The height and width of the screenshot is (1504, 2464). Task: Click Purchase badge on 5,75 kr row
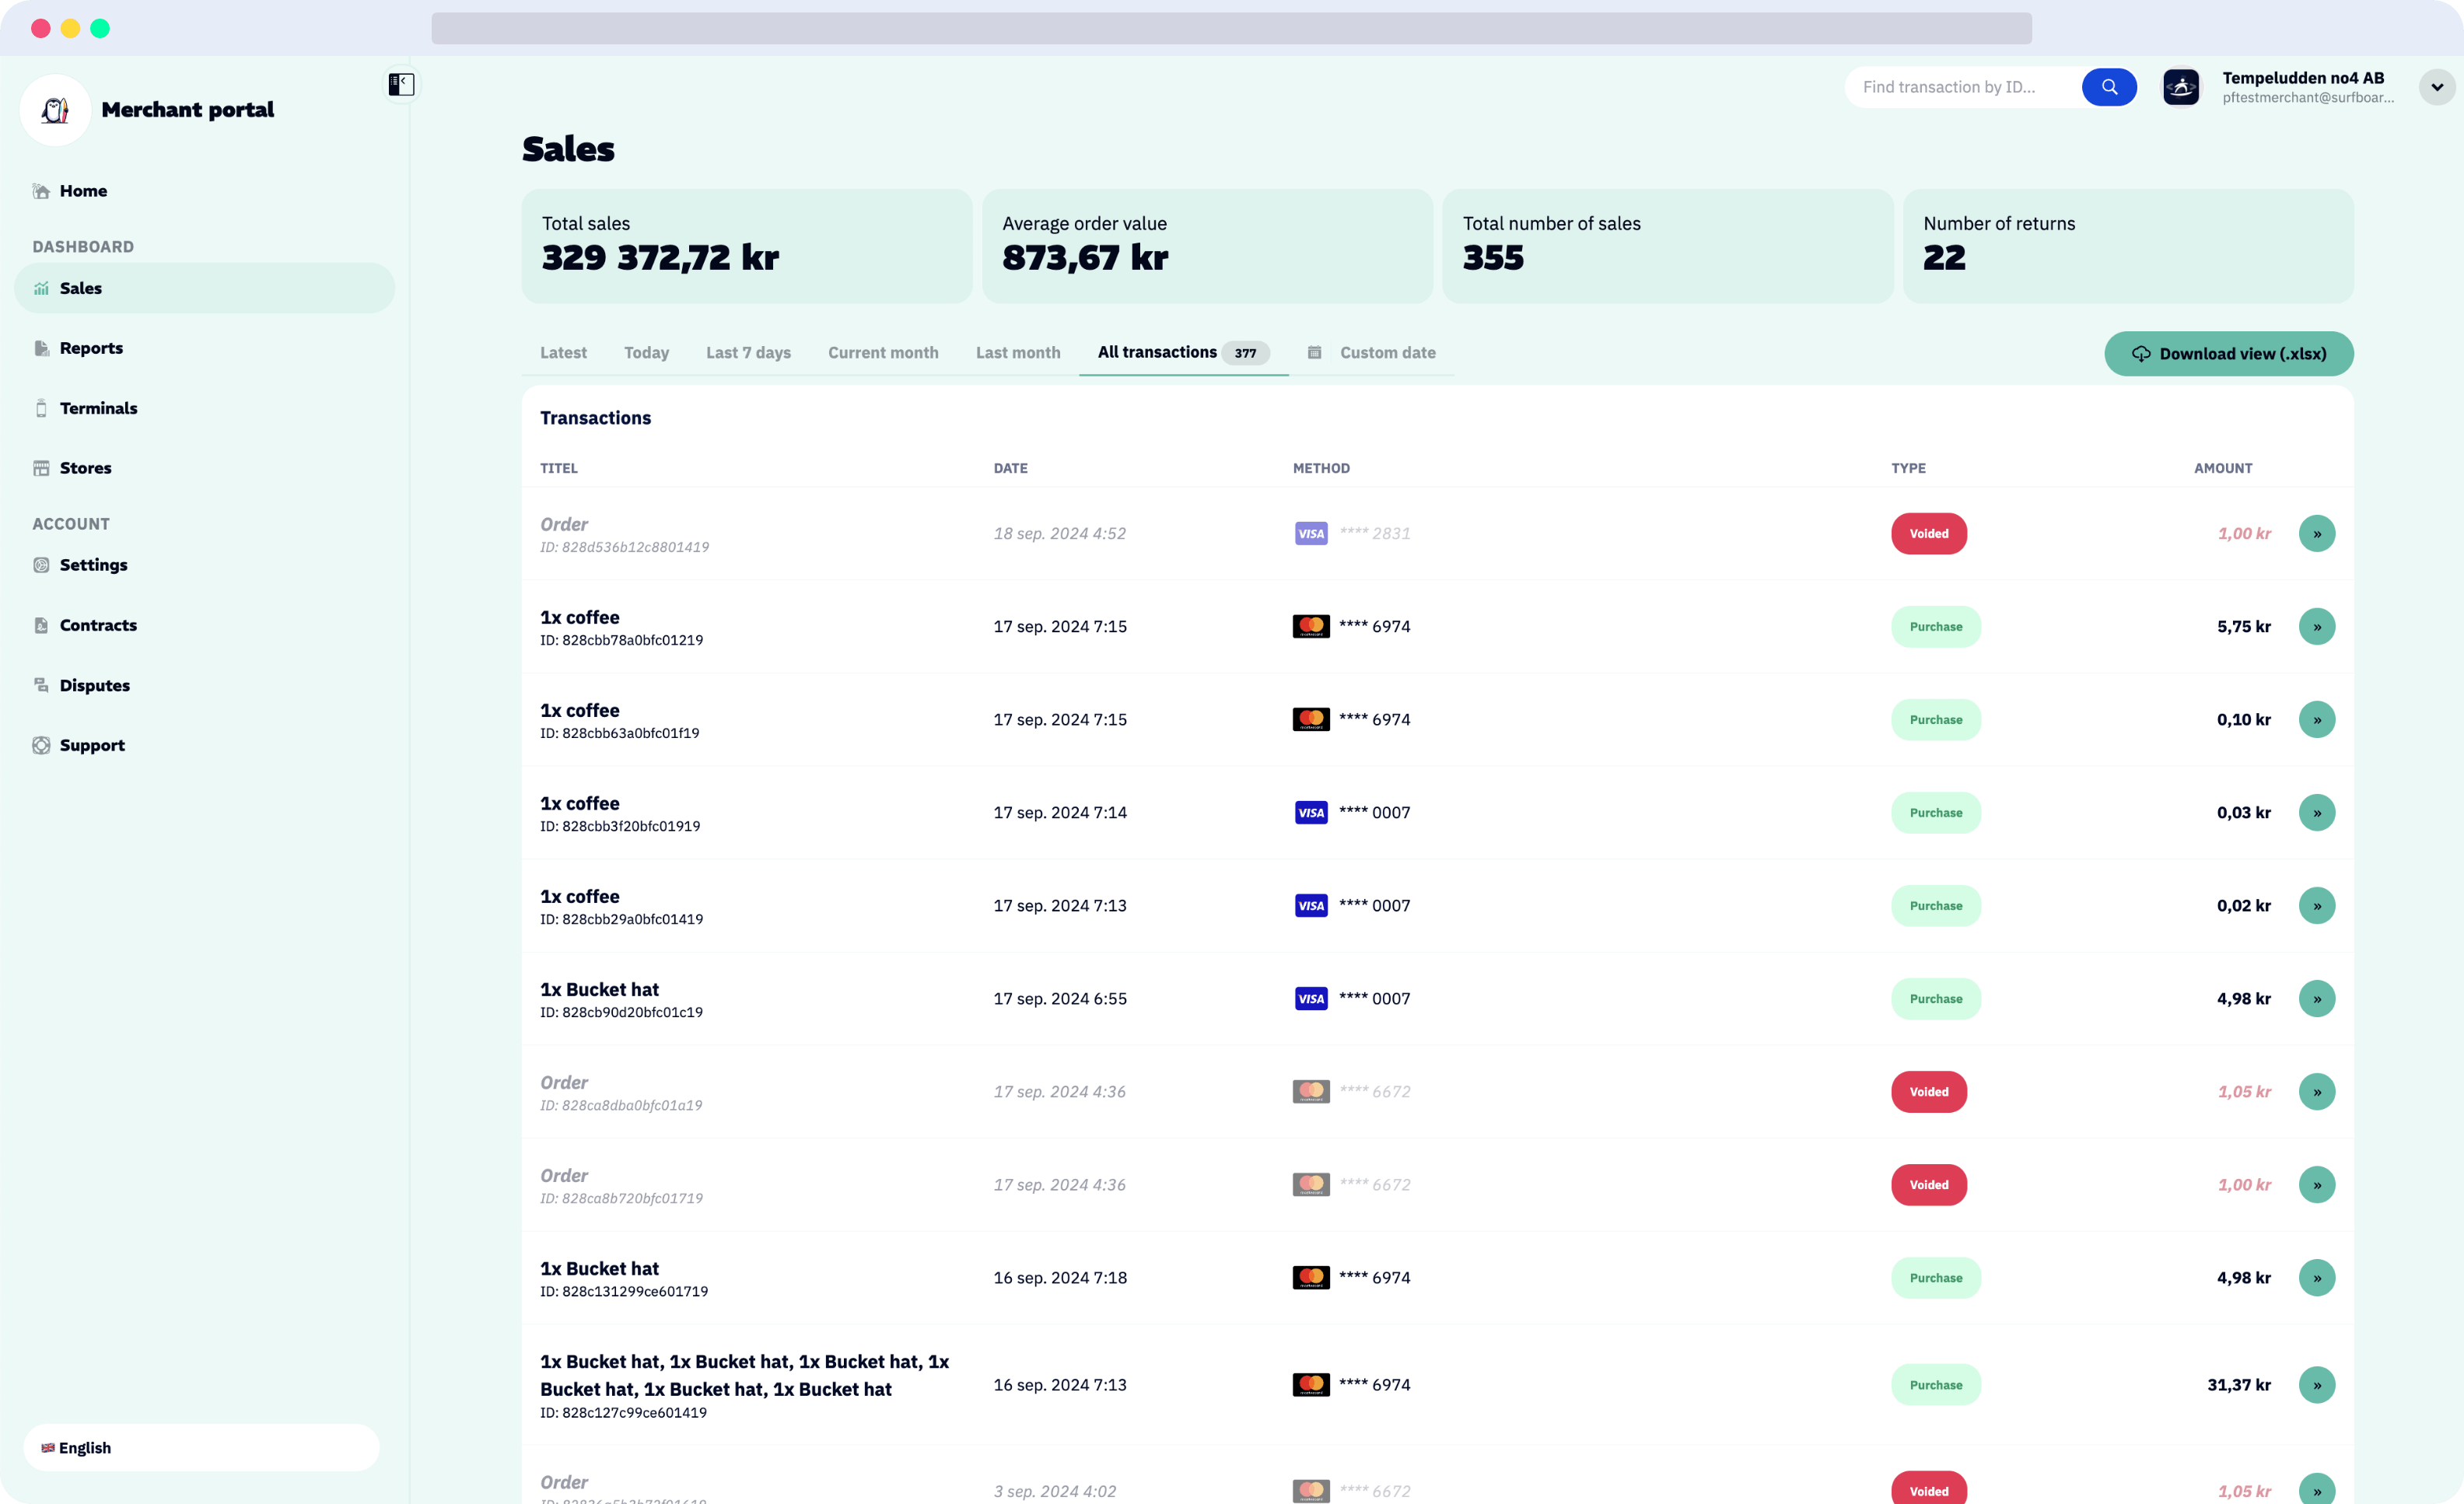1935,627
